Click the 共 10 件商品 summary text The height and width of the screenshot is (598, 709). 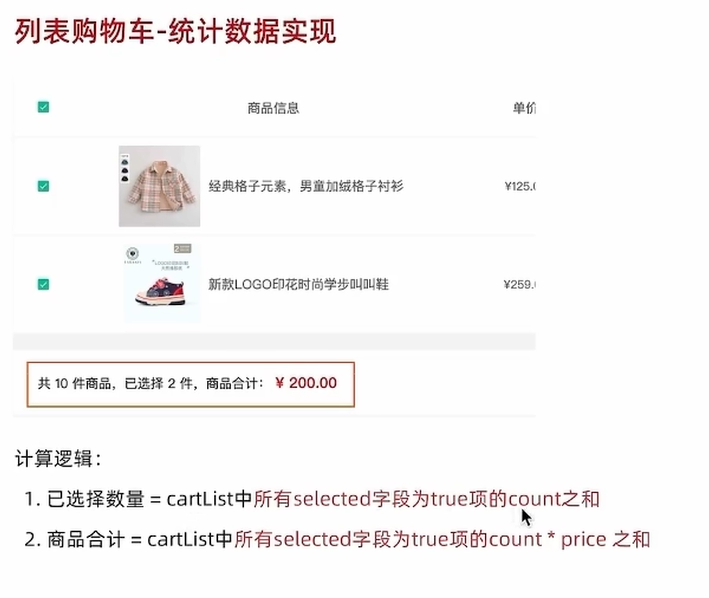(74, 384)
